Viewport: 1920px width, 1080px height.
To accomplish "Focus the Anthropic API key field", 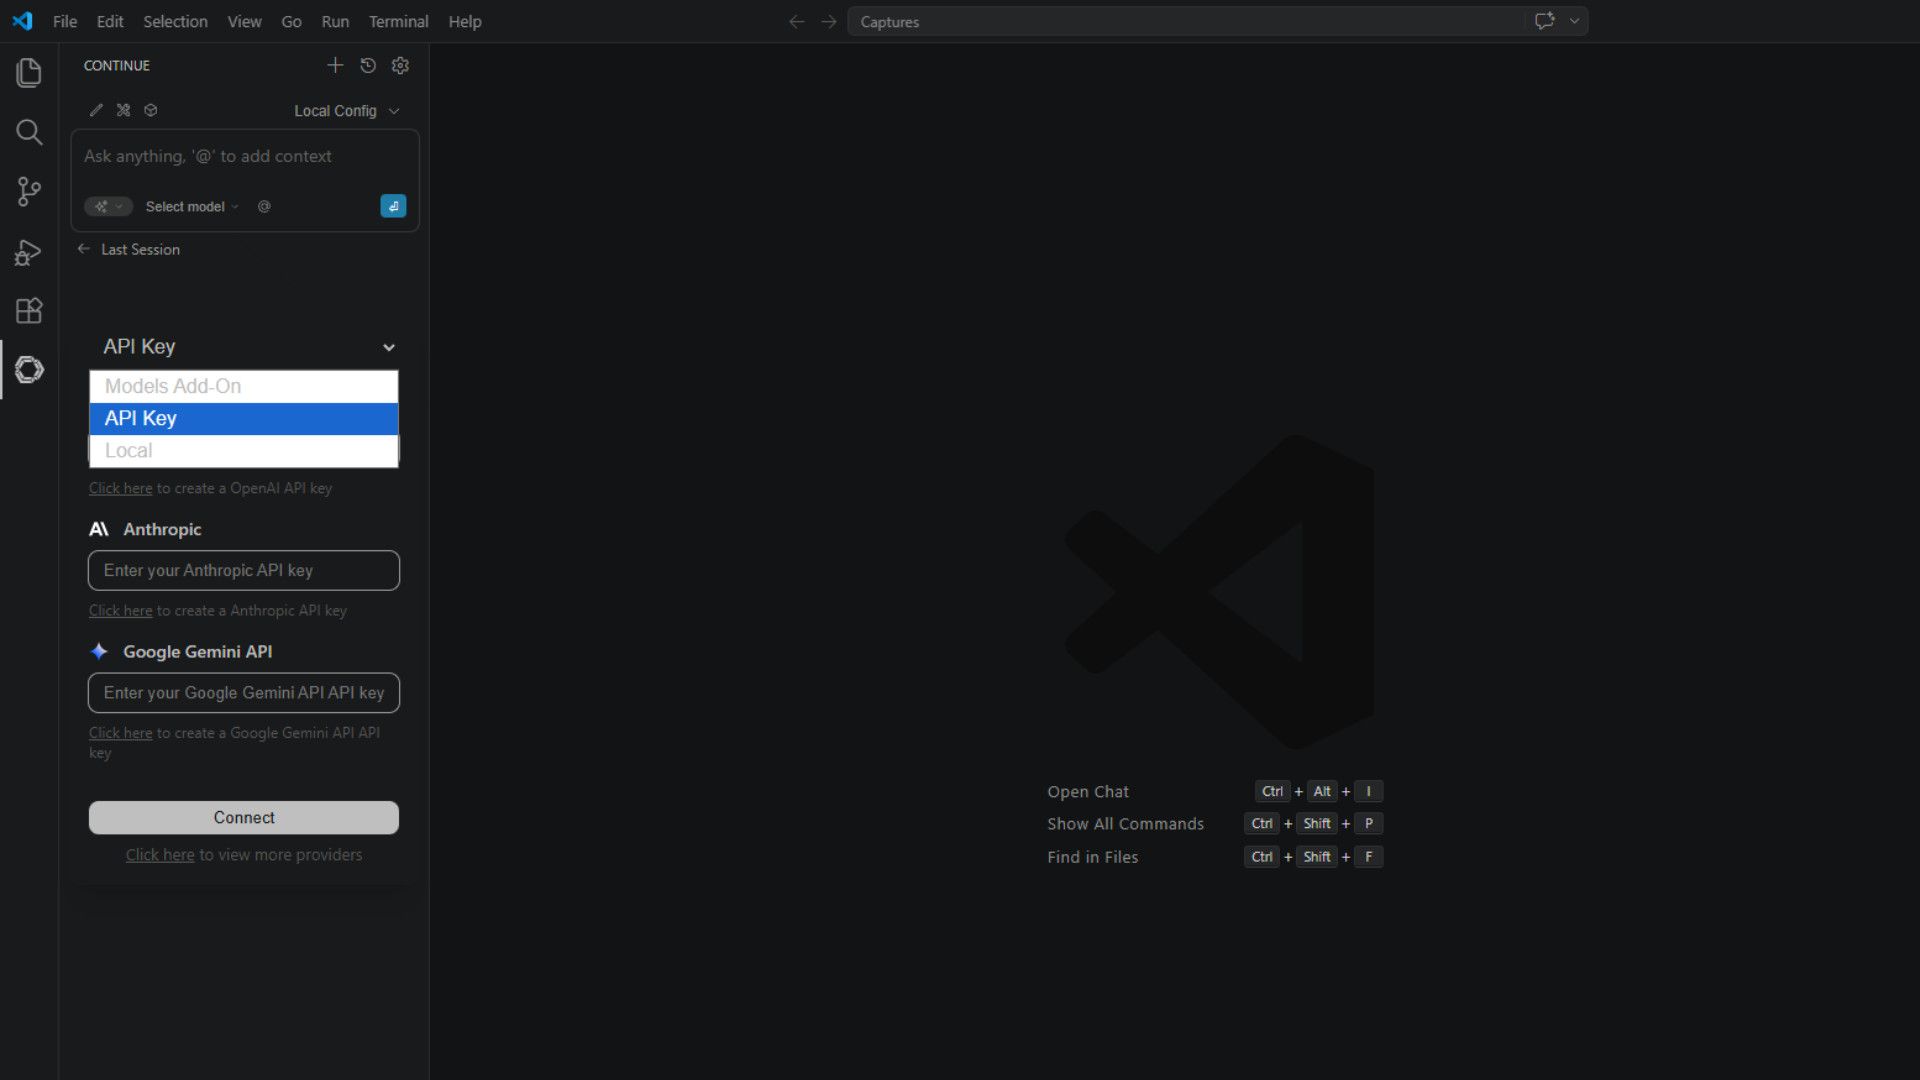I will click(x=244, y=570).
